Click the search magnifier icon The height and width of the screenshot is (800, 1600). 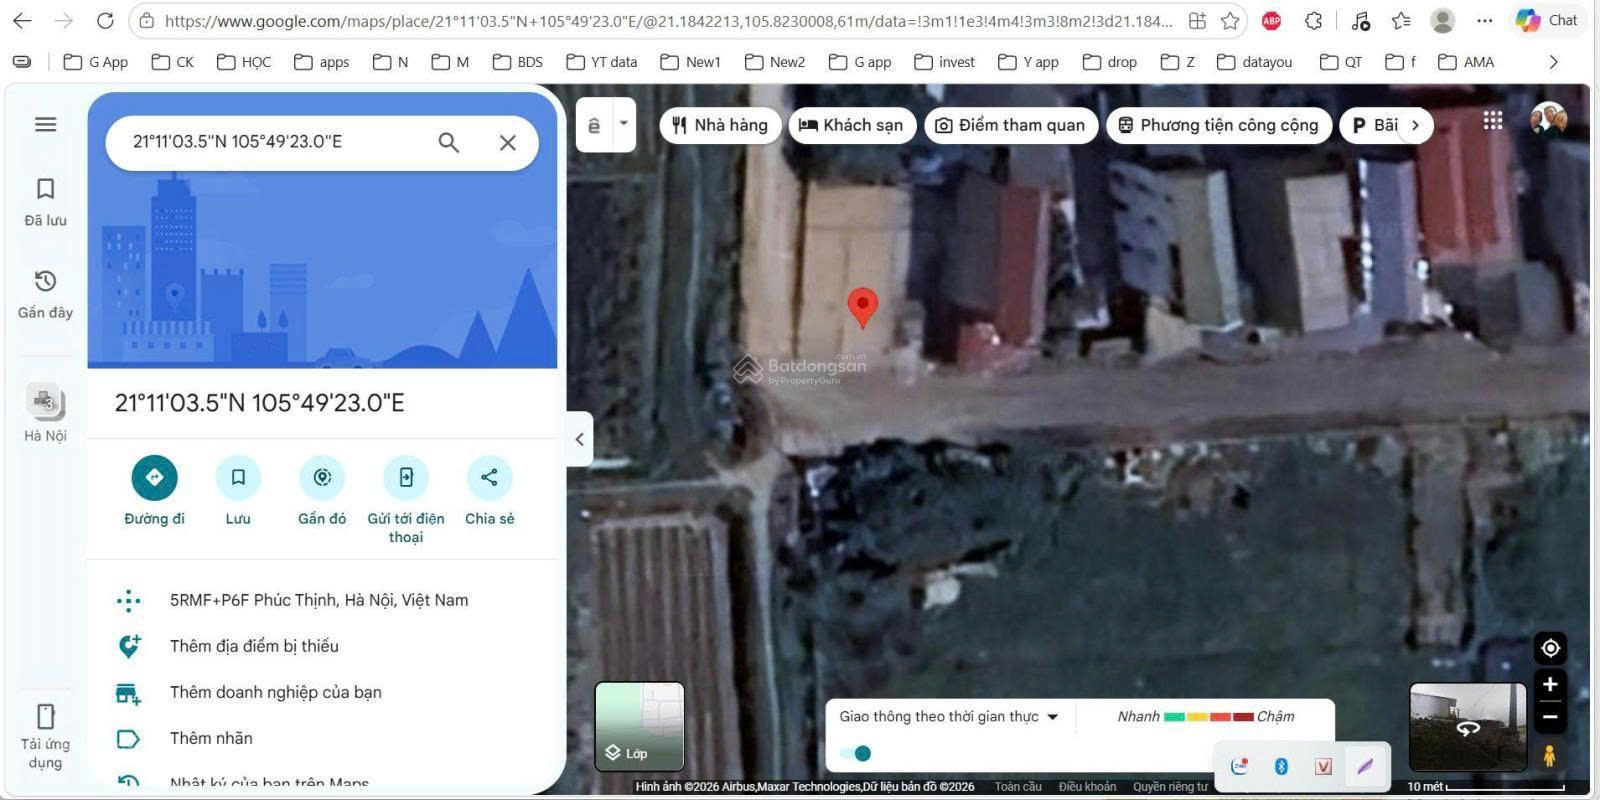[x=449, y=143]
